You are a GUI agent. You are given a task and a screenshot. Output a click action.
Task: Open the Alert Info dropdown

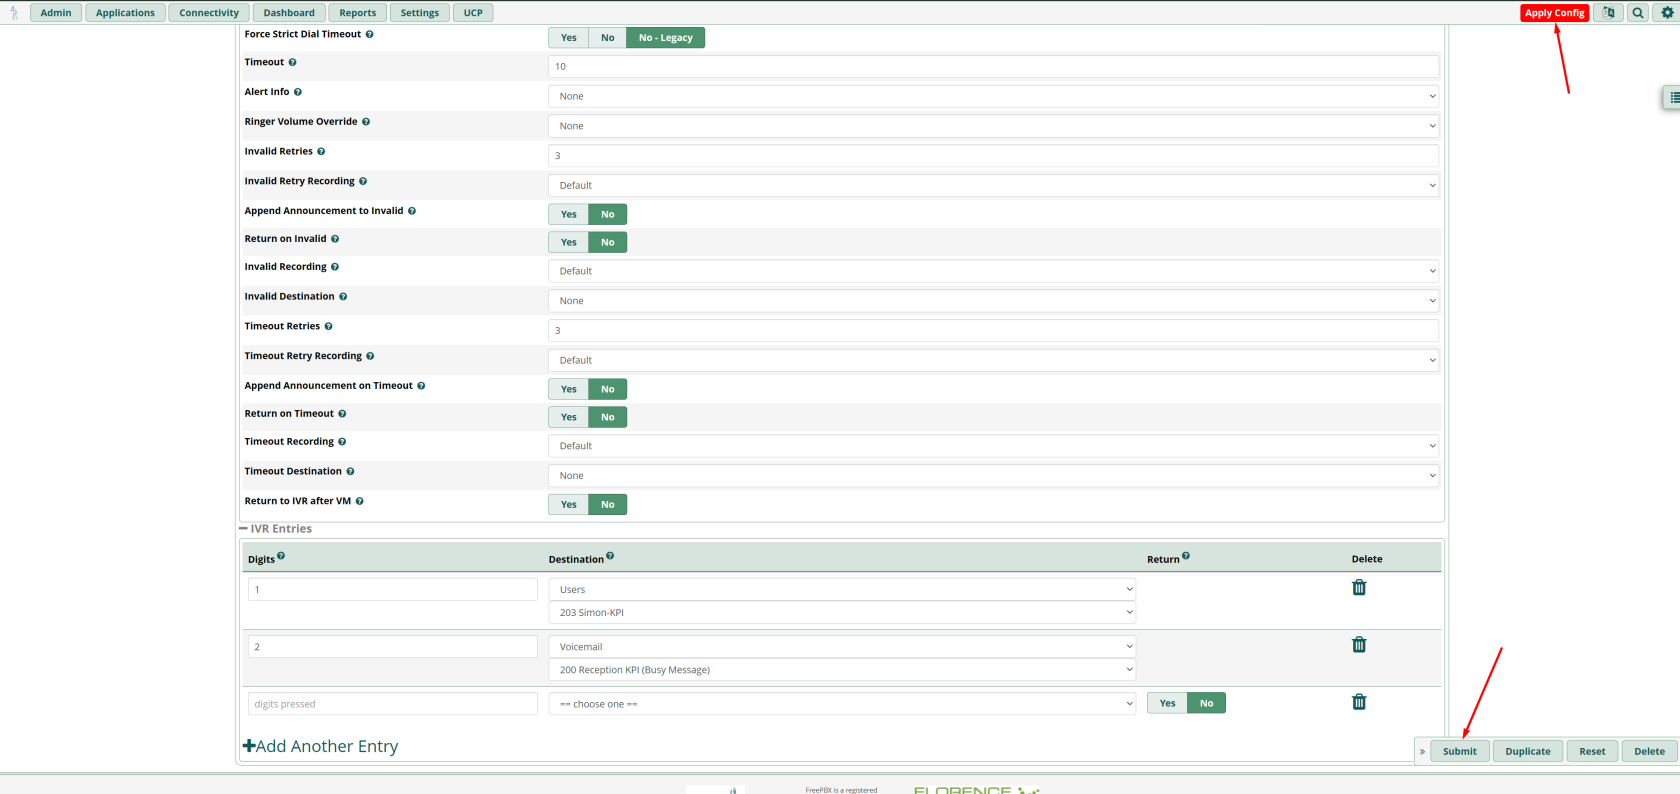(x=994, y=96)
